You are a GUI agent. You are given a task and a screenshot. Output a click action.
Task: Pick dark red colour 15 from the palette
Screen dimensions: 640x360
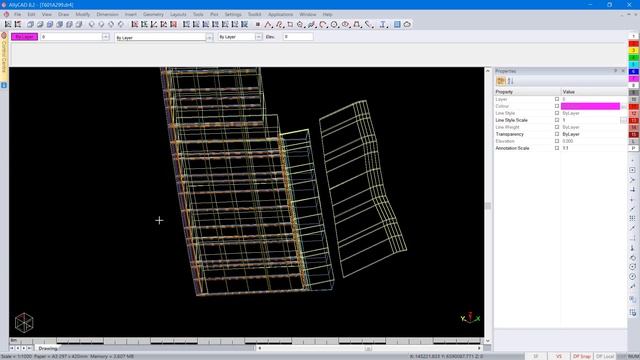[x=633, y=134]
